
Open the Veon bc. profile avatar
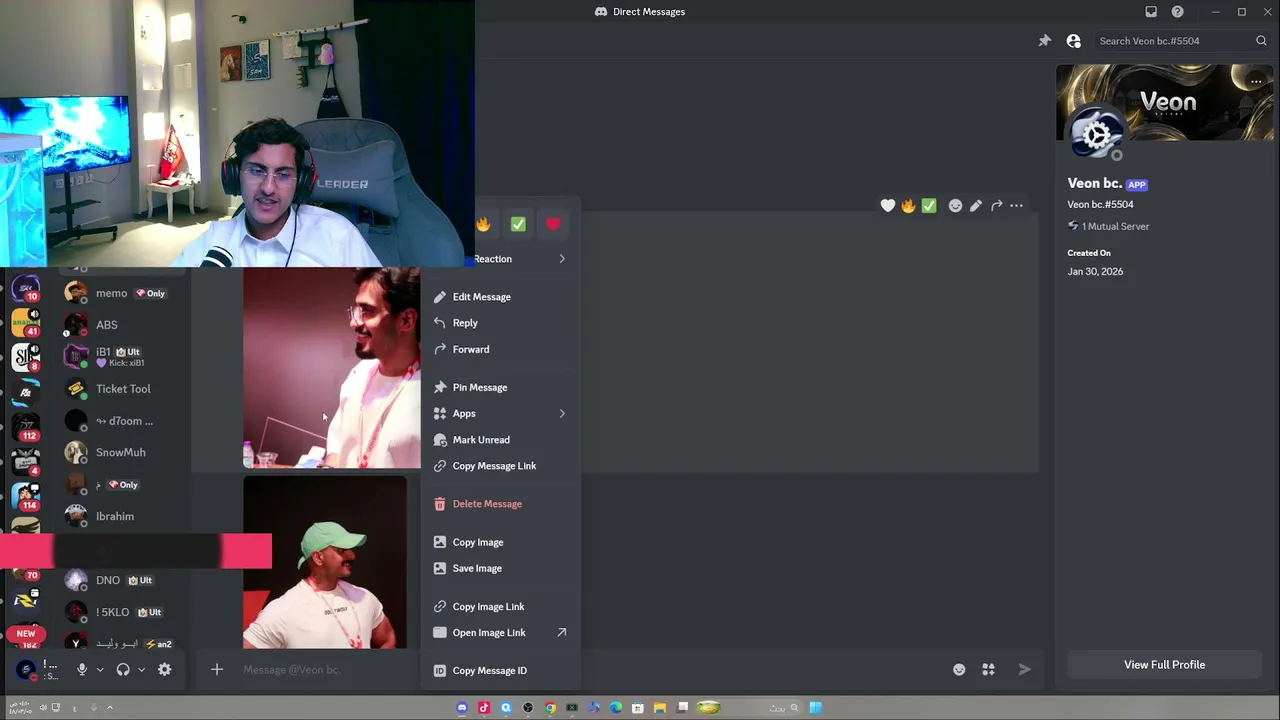pos(1097,135)
